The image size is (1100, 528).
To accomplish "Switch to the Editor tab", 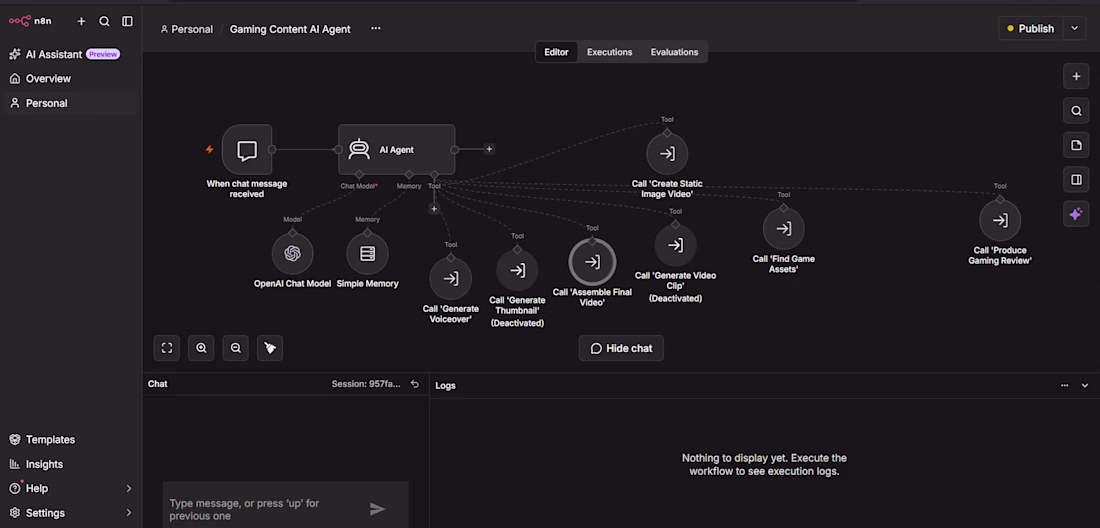I will [x=556, y=52].
